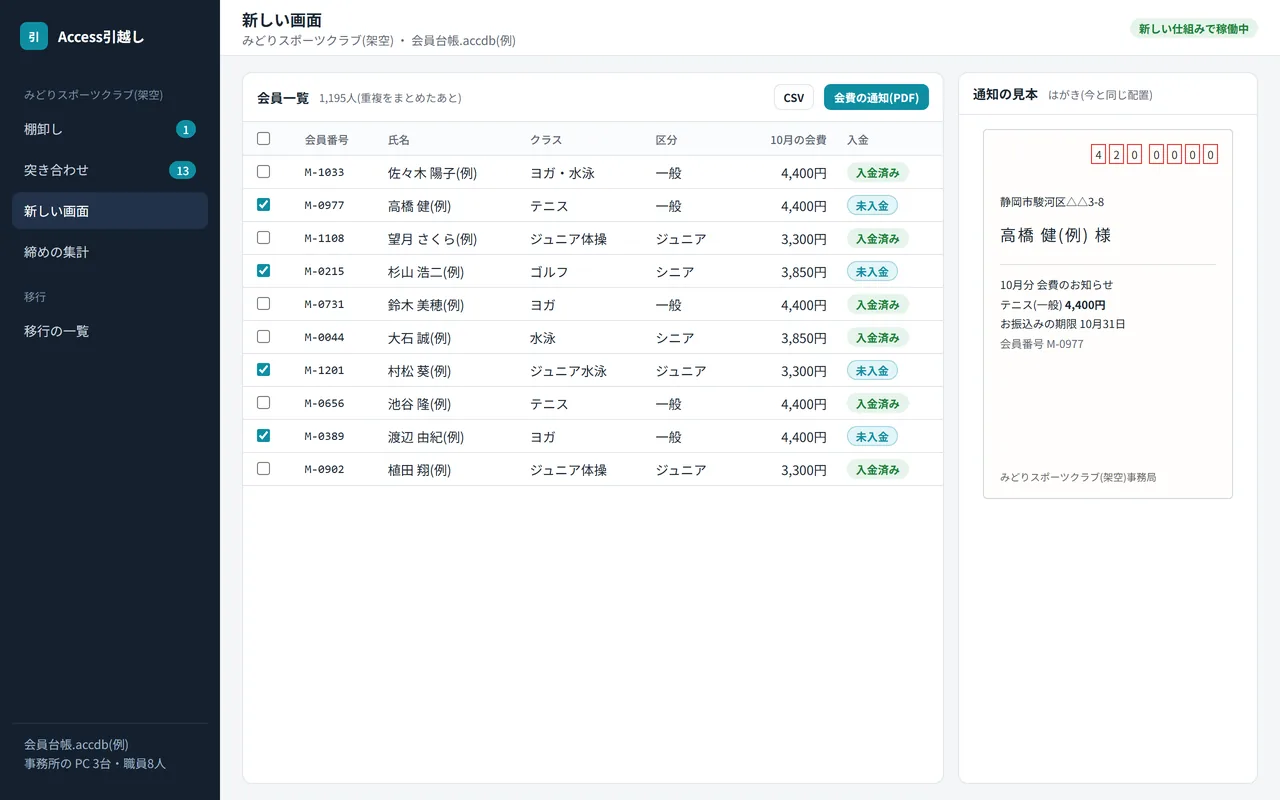Click the 区分 column header
Viewport: 1280px width, 800px height.
pos(667,140)
